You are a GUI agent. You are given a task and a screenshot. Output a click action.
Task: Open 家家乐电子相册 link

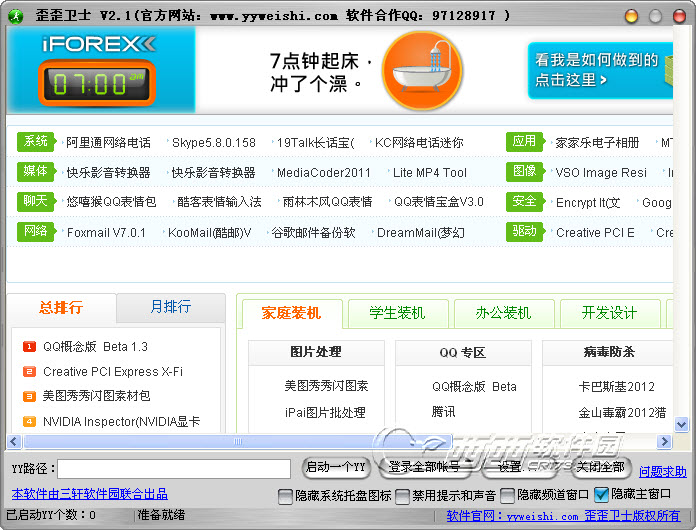[597, 142]
